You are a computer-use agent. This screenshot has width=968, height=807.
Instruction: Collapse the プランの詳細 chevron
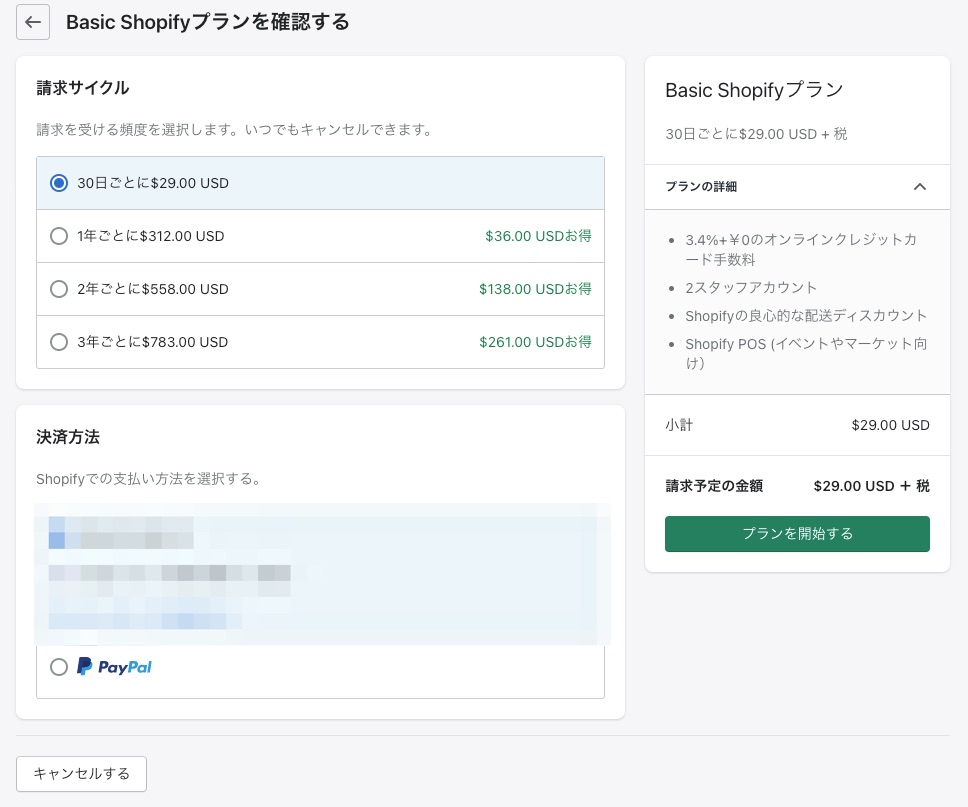pos(920,186)
